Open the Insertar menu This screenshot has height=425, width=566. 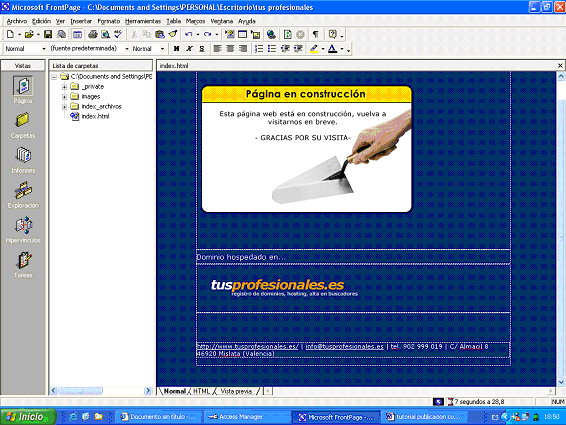81,21
